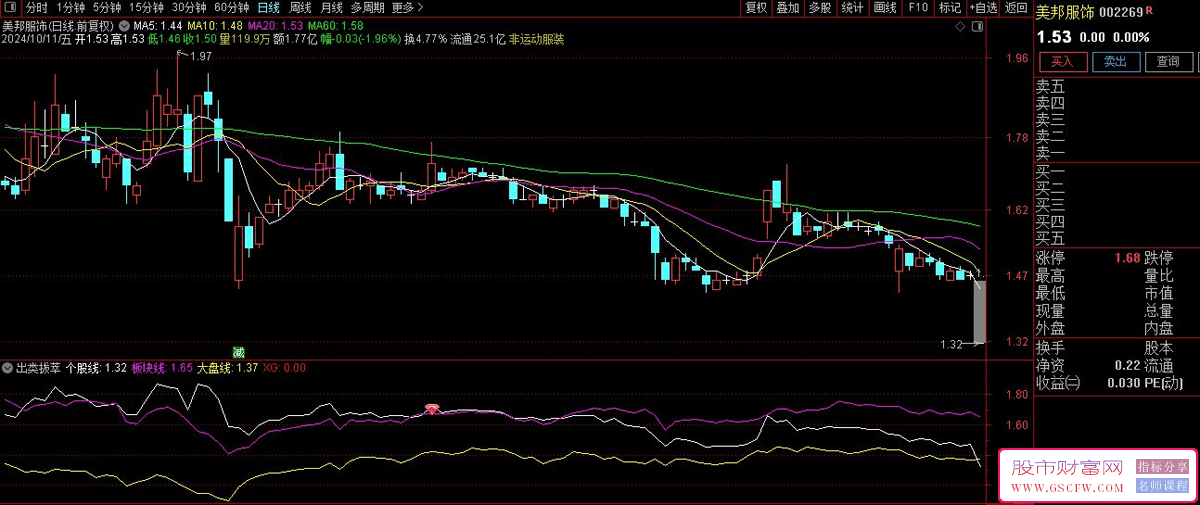Expand the 更多 more periods menu
1200x505 pixels.
(407, 7)
